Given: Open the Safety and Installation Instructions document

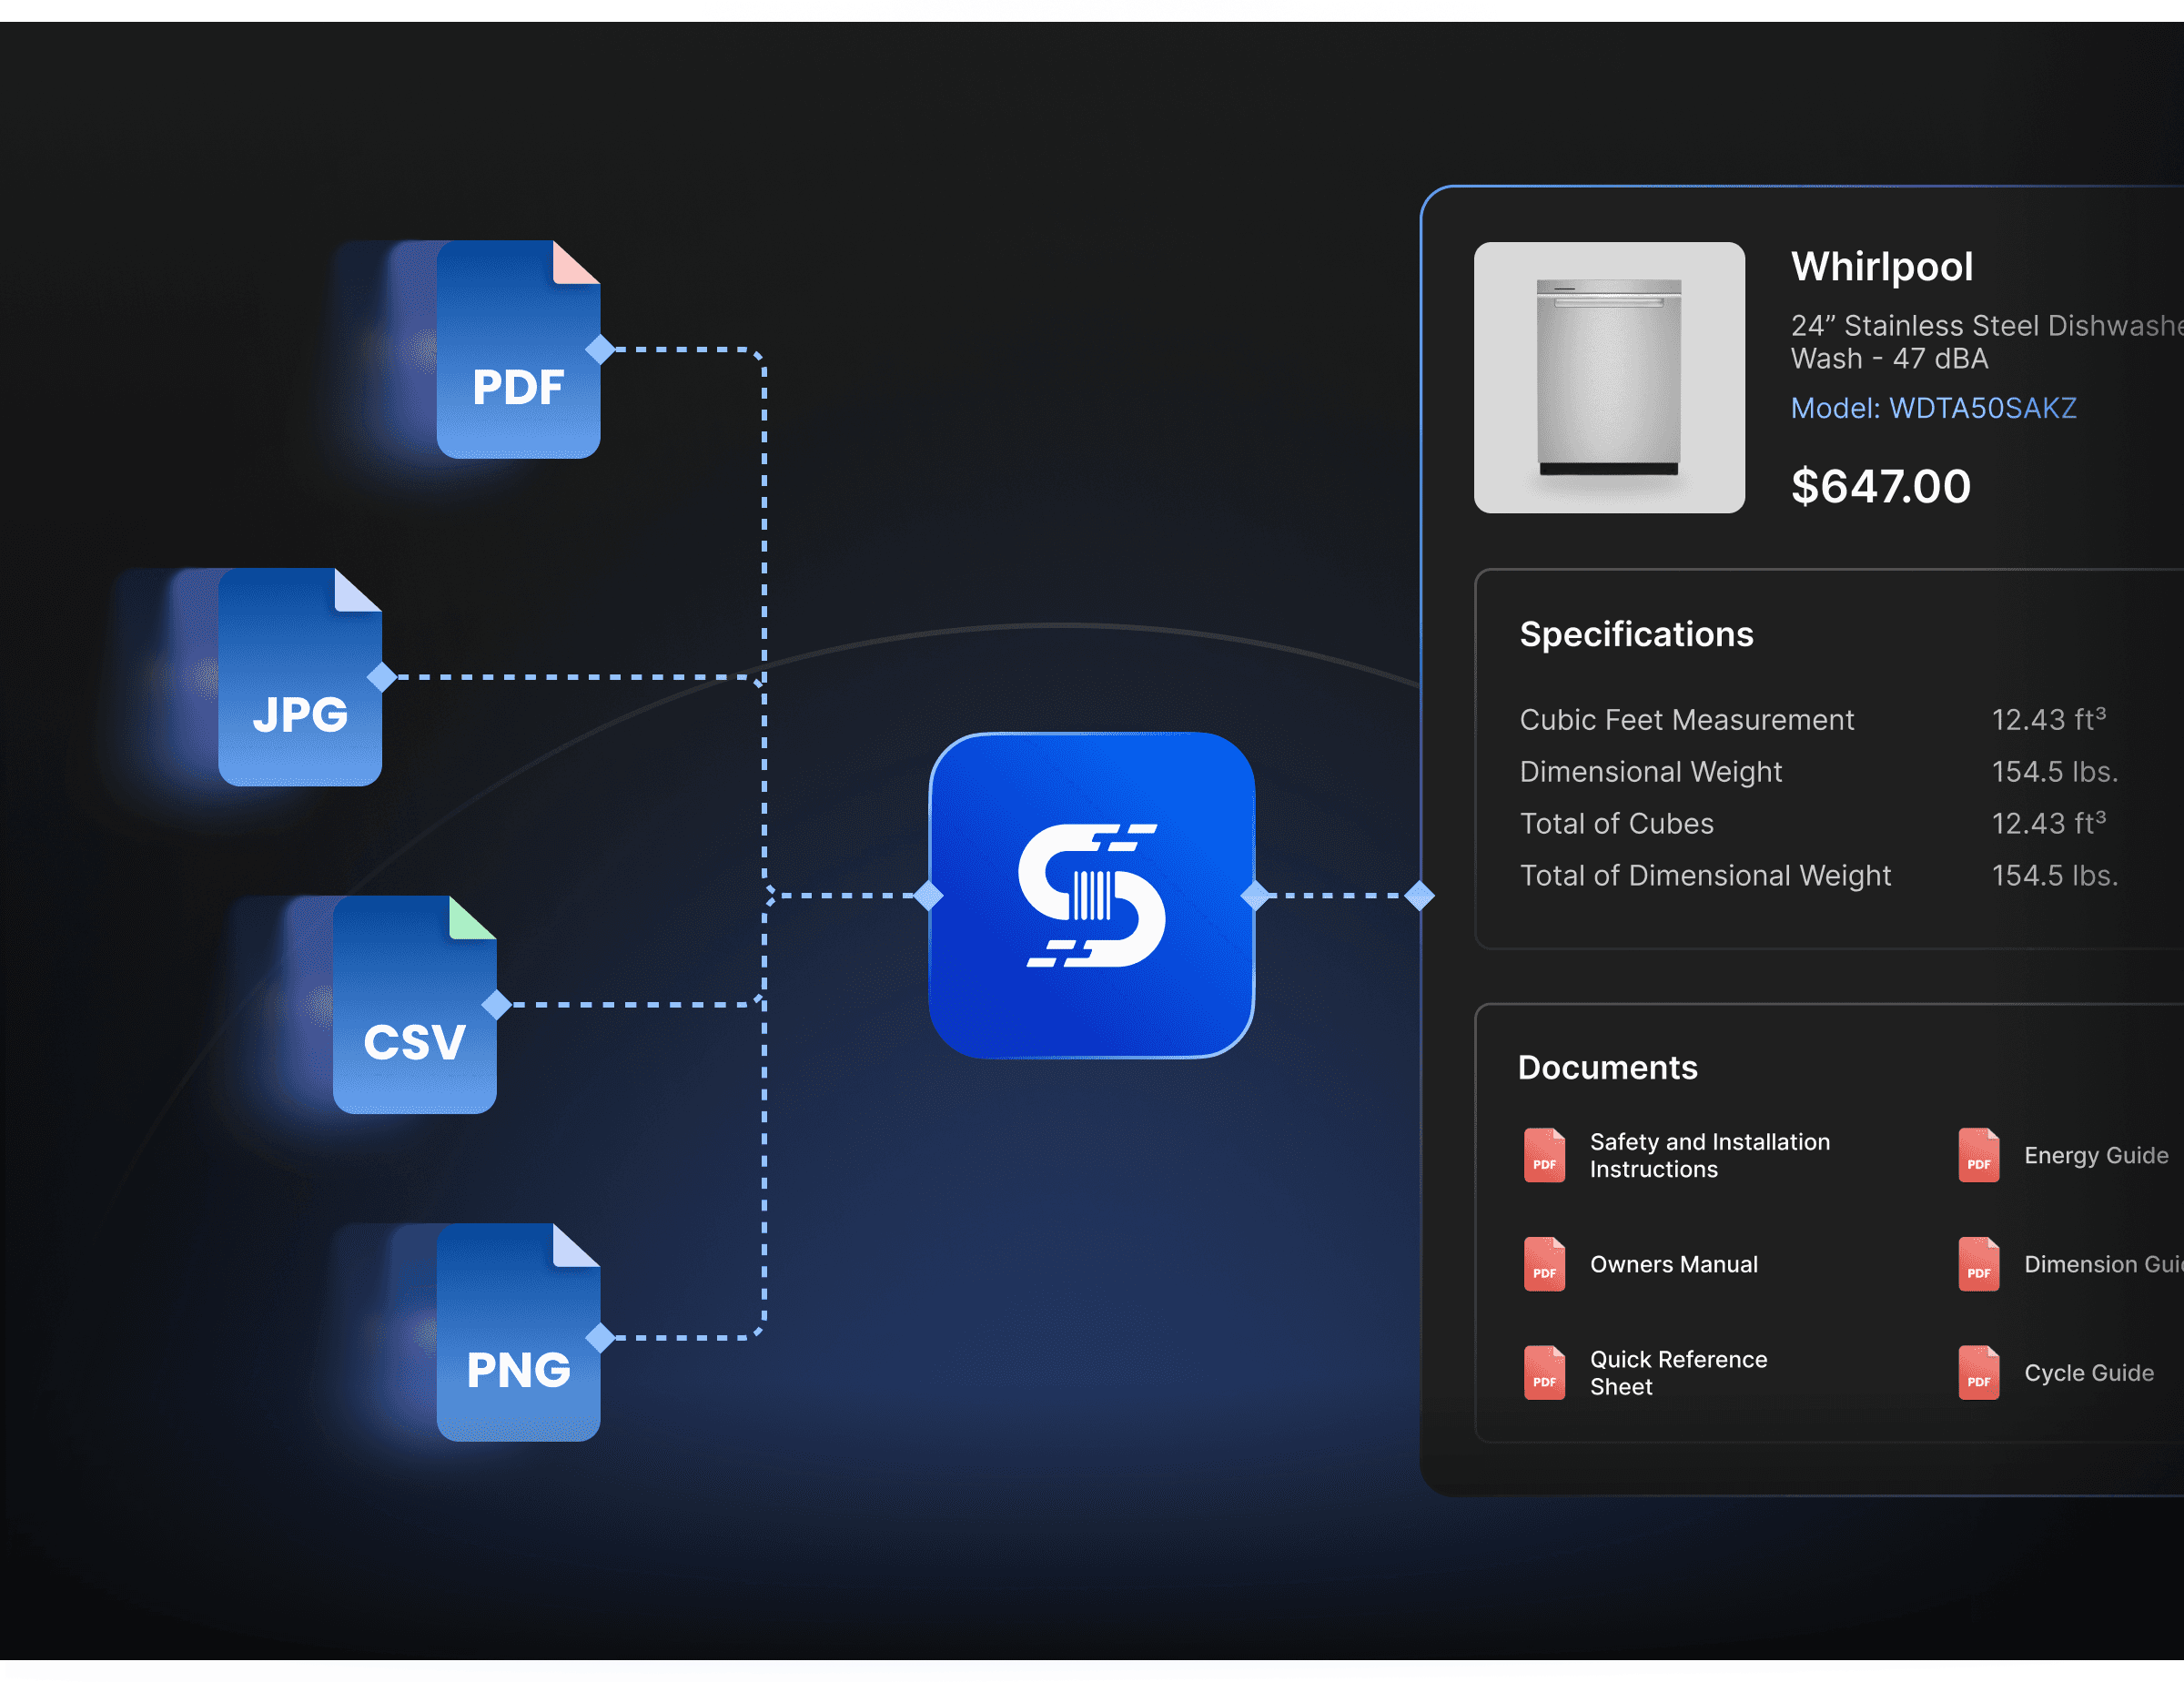Looking at the screenshot, I should pos(1709,1155).
